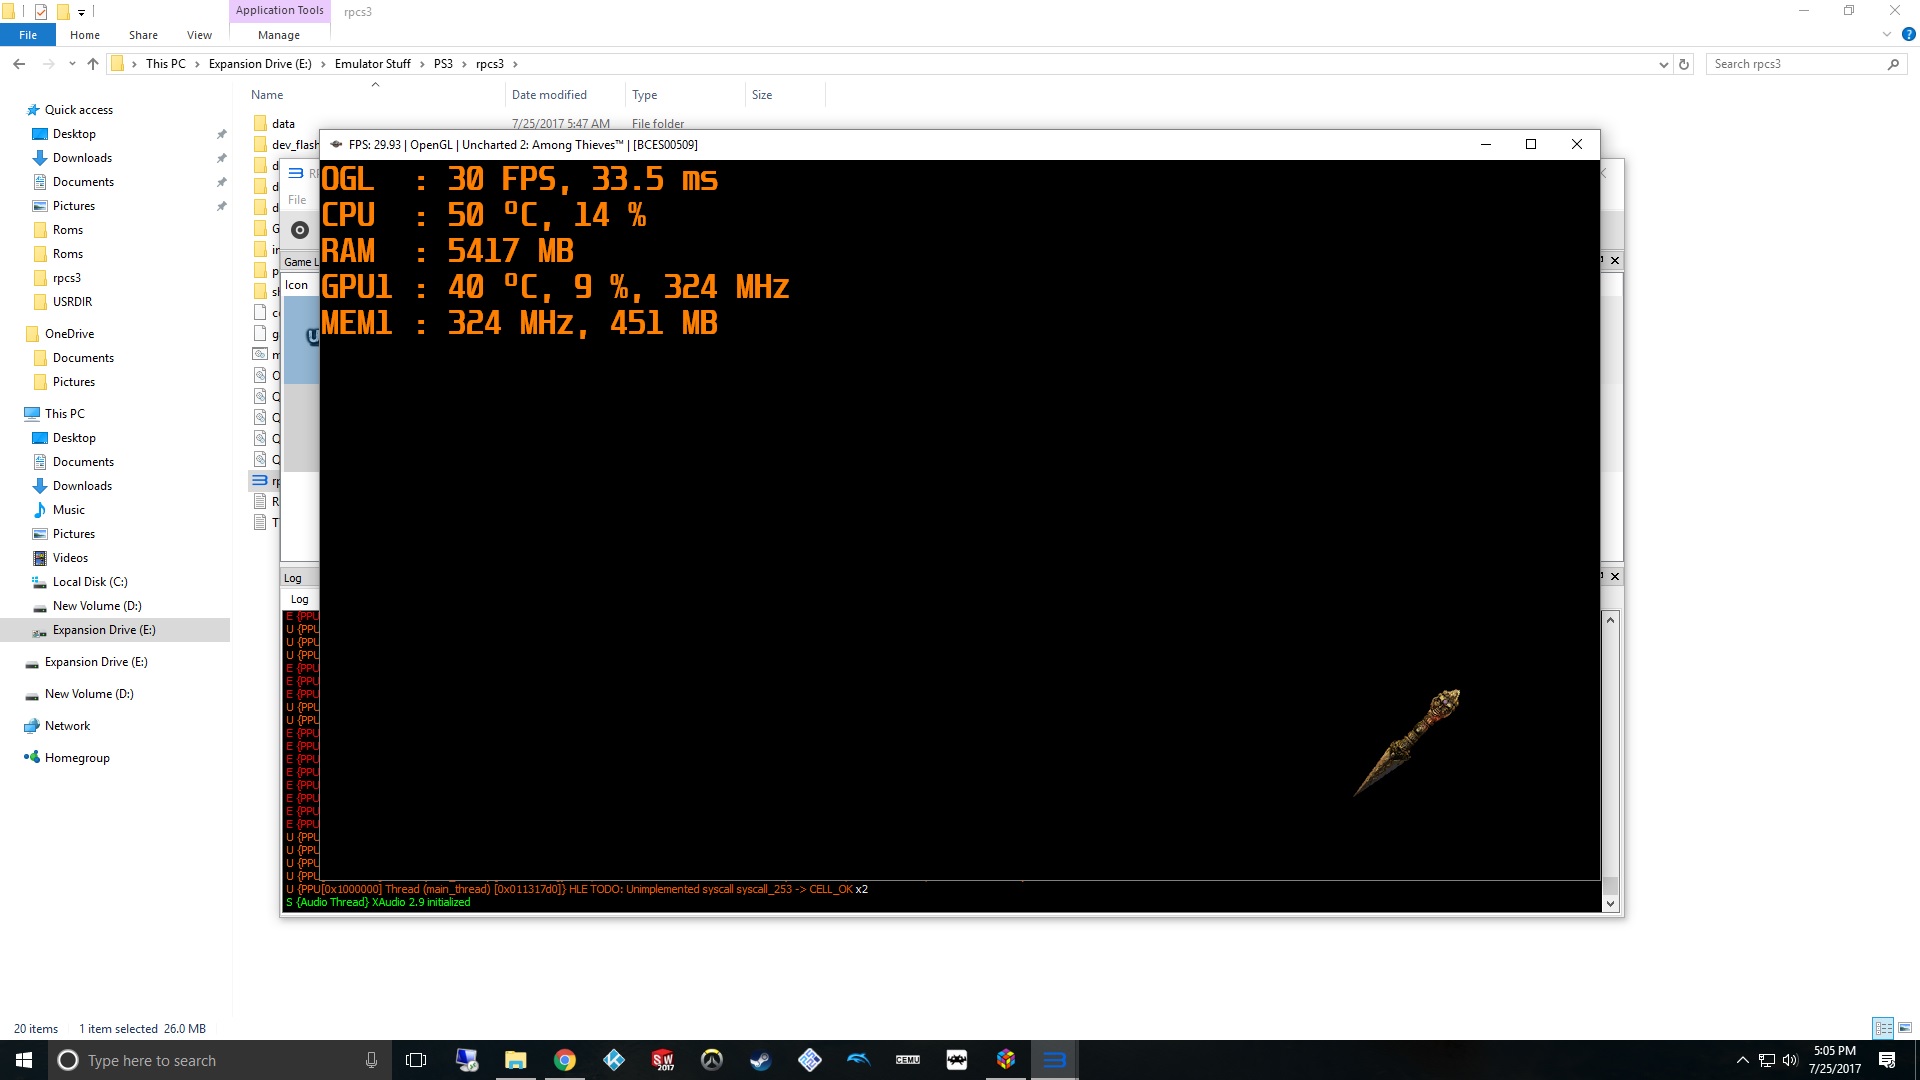Open Google Chrome from the taskbar
This screenshot has width=1920, height=1080.
565,1060
